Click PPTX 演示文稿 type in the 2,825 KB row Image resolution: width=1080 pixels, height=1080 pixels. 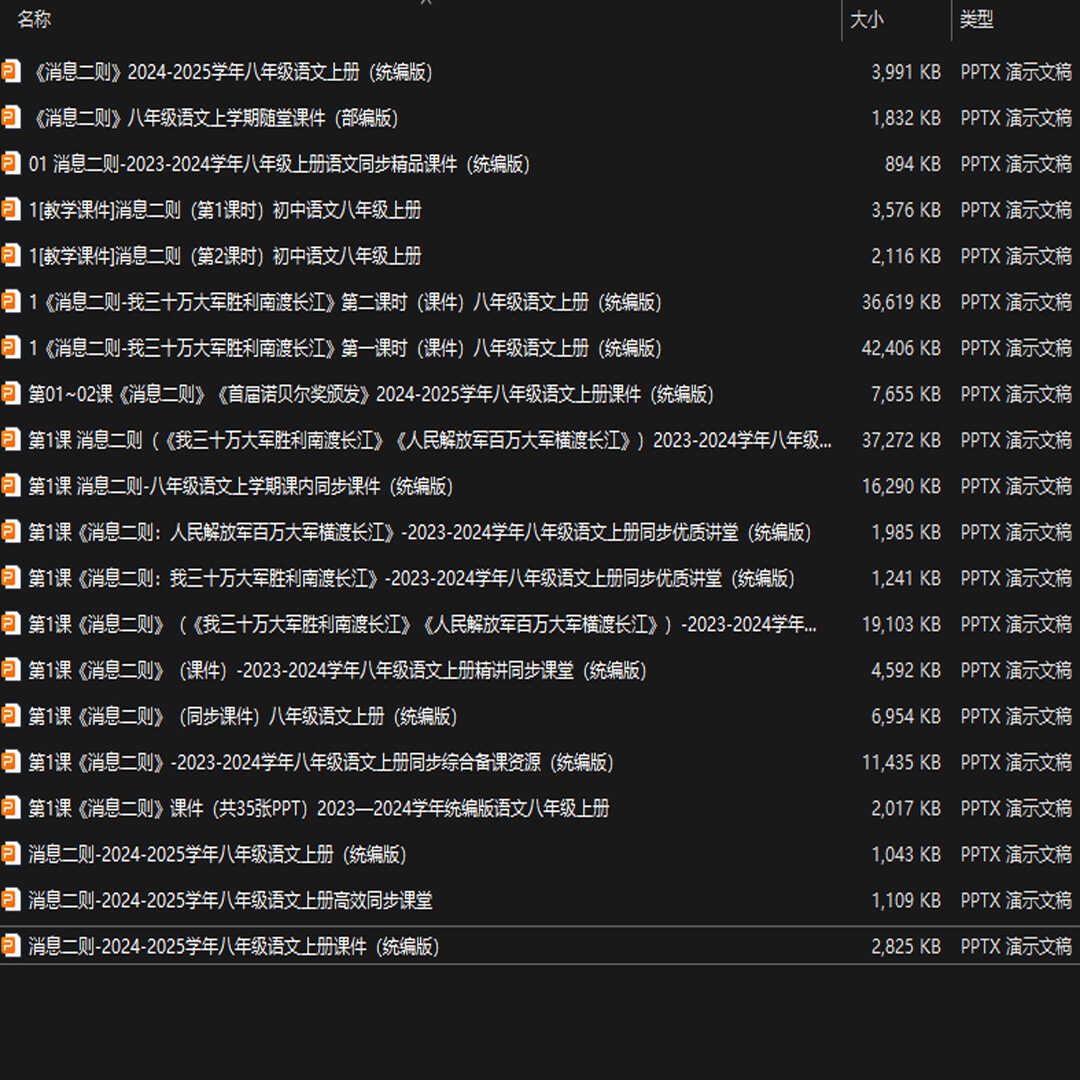click(x=1017, y=946)
